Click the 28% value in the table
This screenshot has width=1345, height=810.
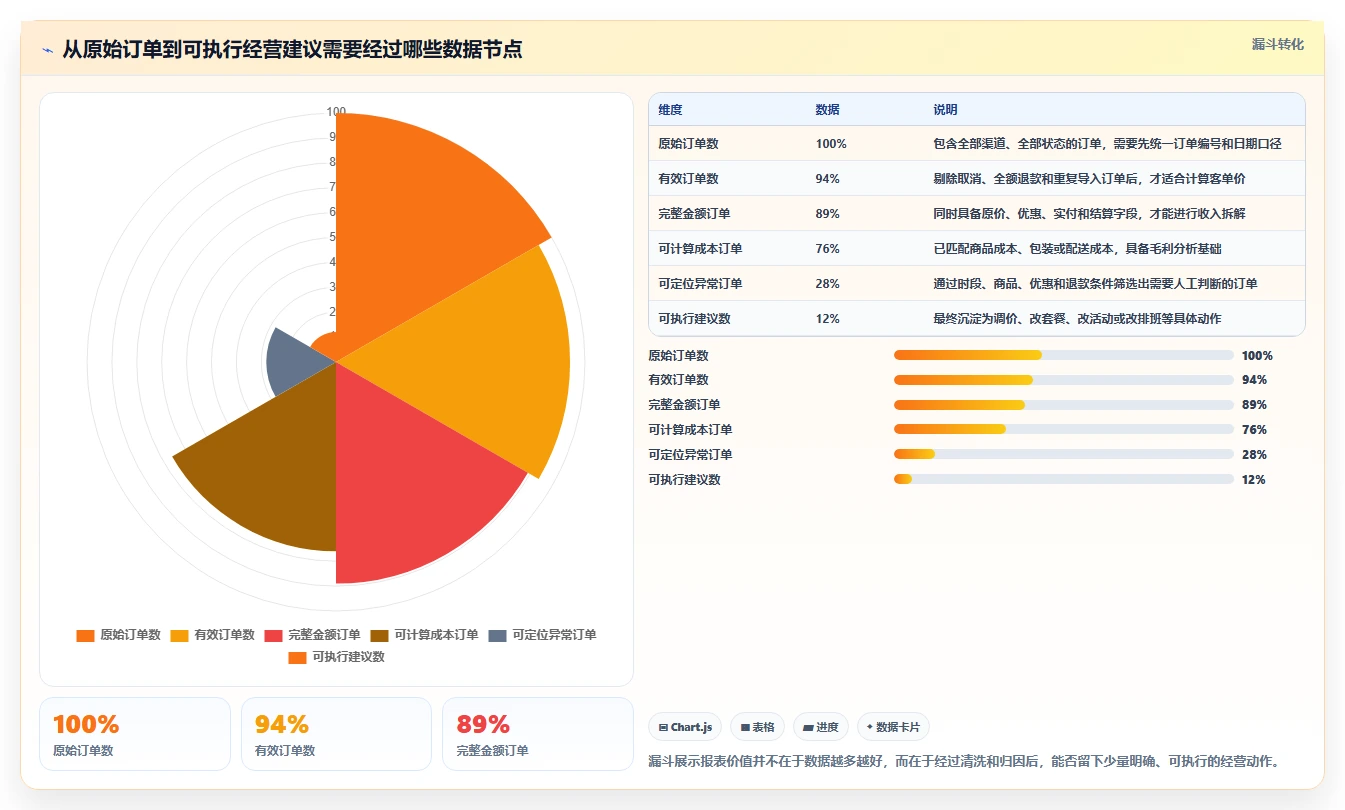pyautogui.click(x=827, y=284)
